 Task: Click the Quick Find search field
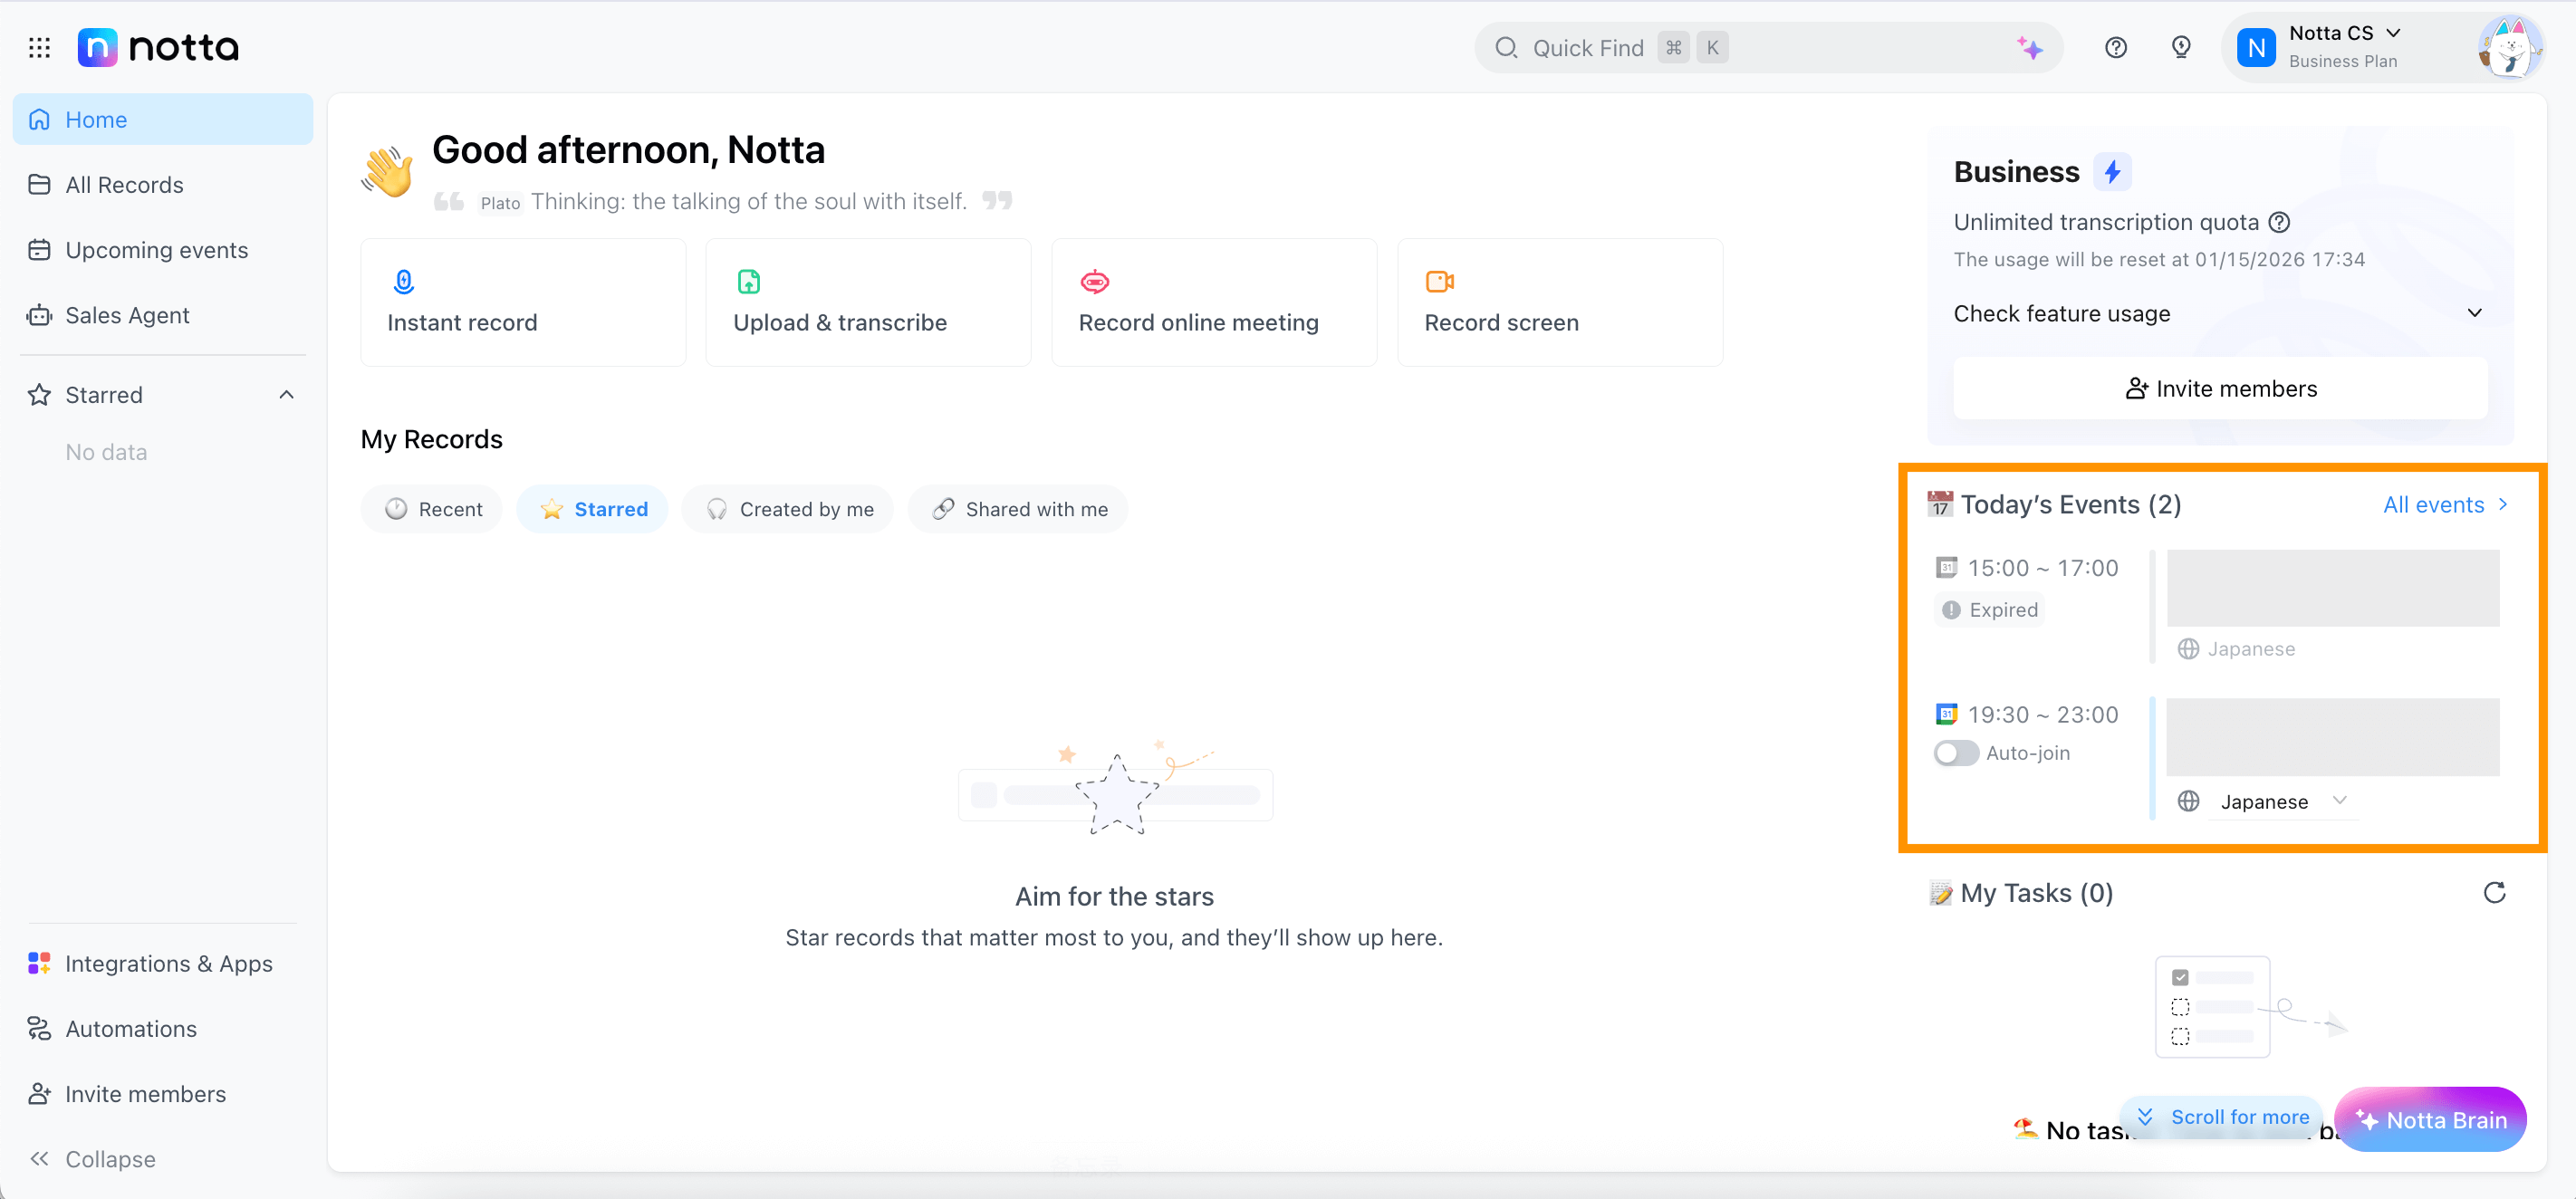tap(1767, 47)
